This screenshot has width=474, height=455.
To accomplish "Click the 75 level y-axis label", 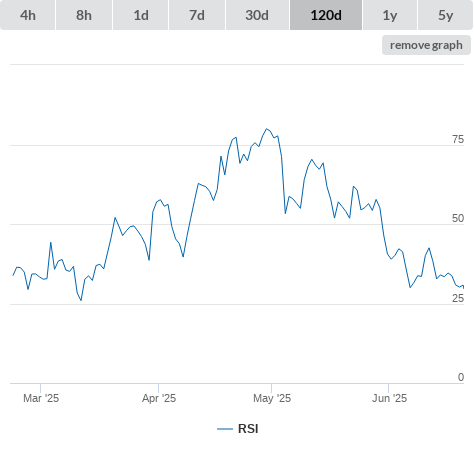I will point(458,139).
